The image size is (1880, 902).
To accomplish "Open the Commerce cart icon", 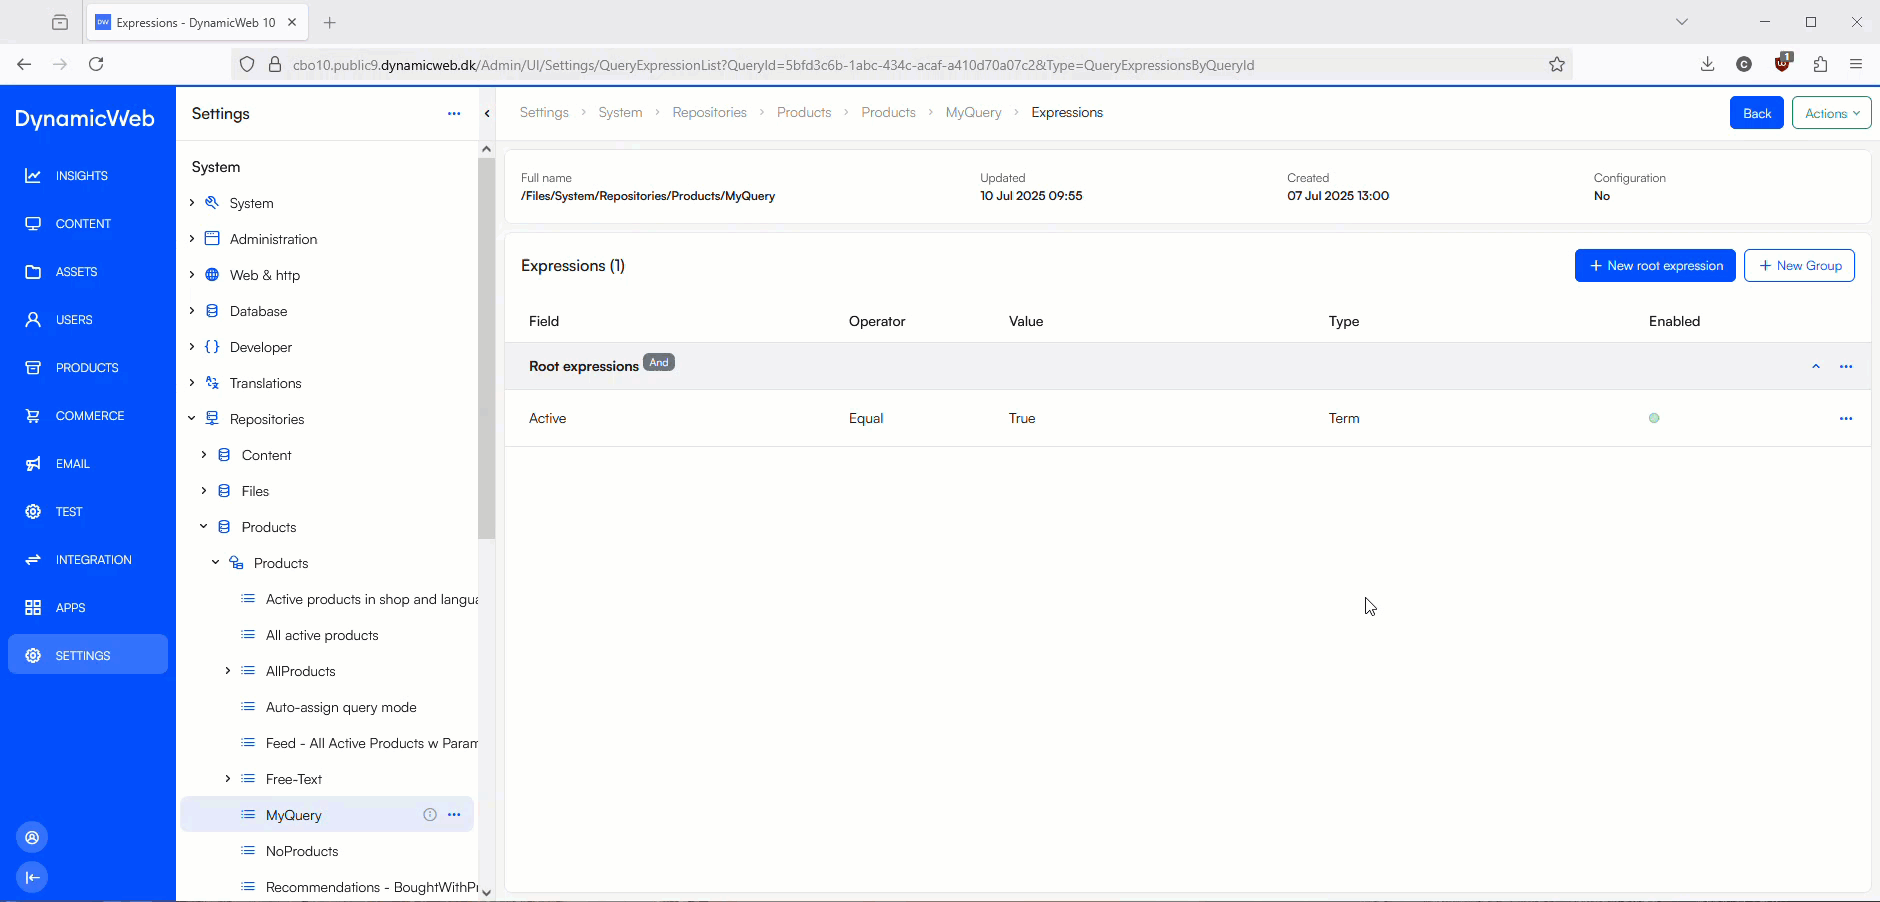I will (33, 416).
